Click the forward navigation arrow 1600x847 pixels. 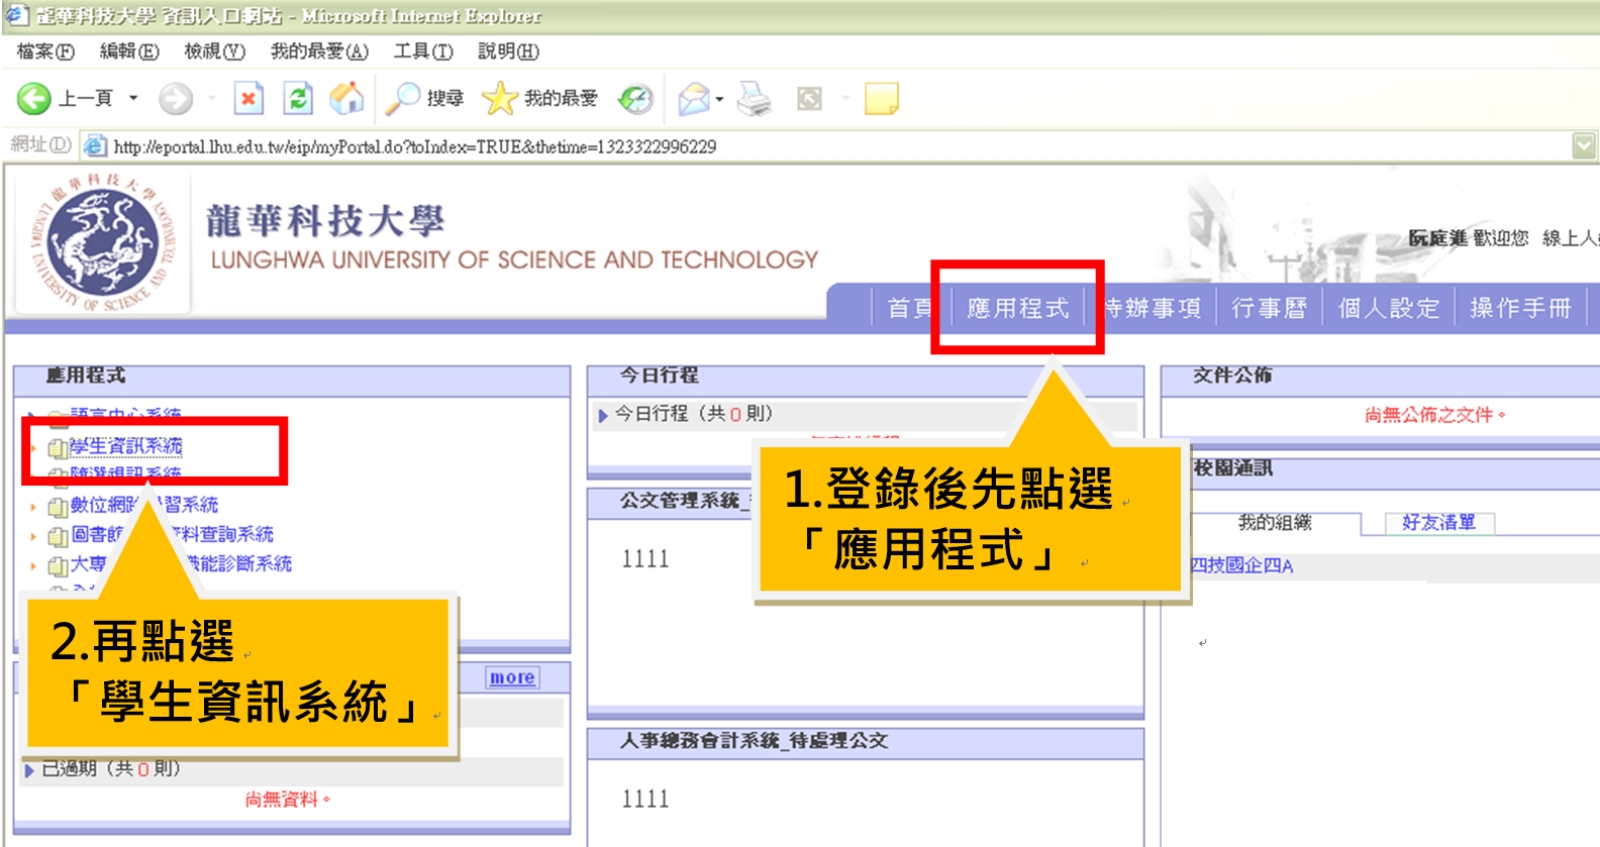point(176,98)
